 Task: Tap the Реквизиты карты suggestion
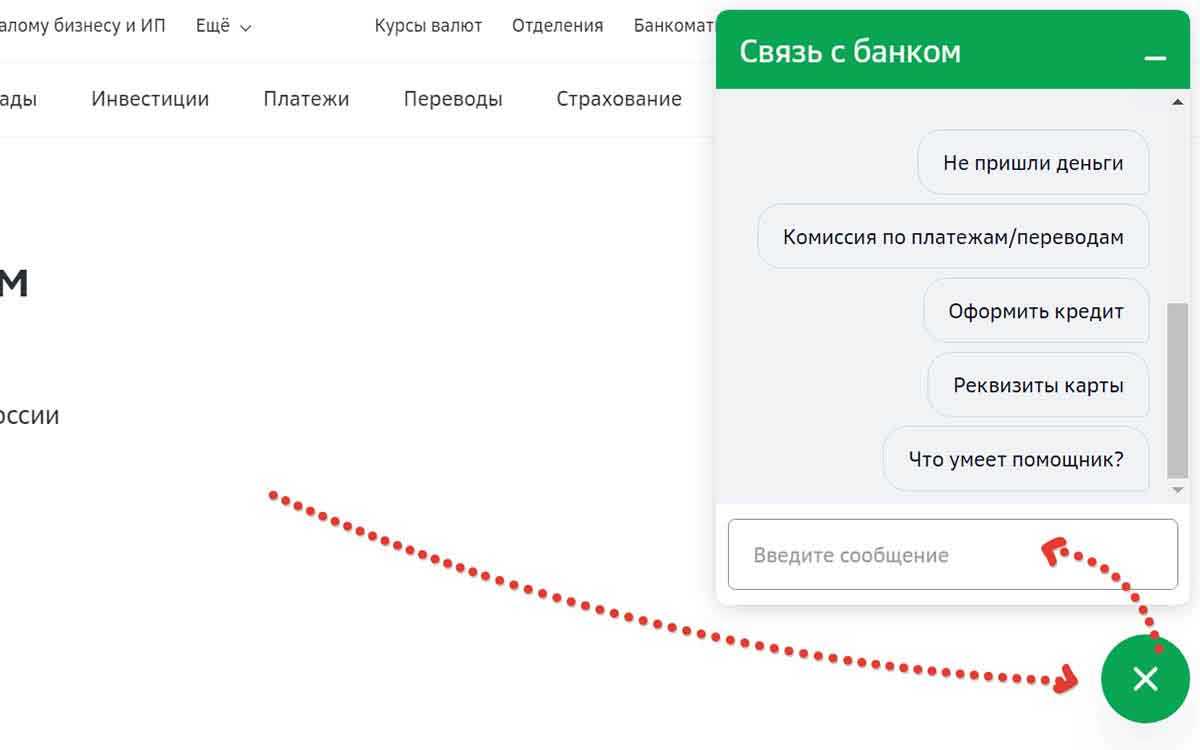click(1038, 385)
